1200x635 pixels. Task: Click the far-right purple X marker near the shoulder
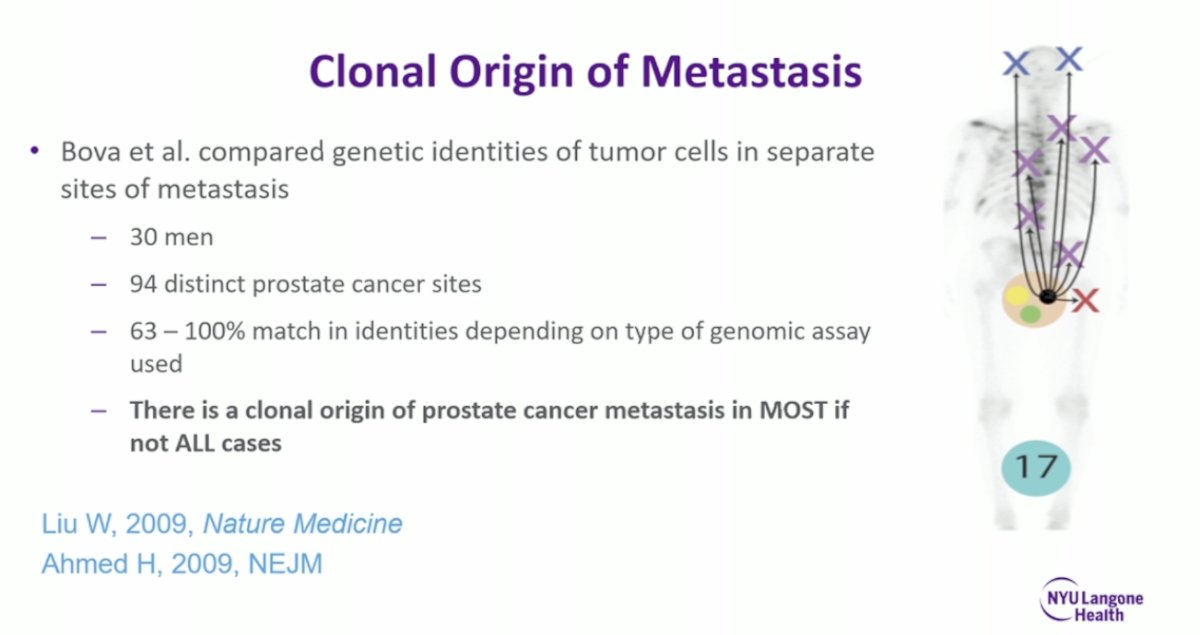[1096, 150]
